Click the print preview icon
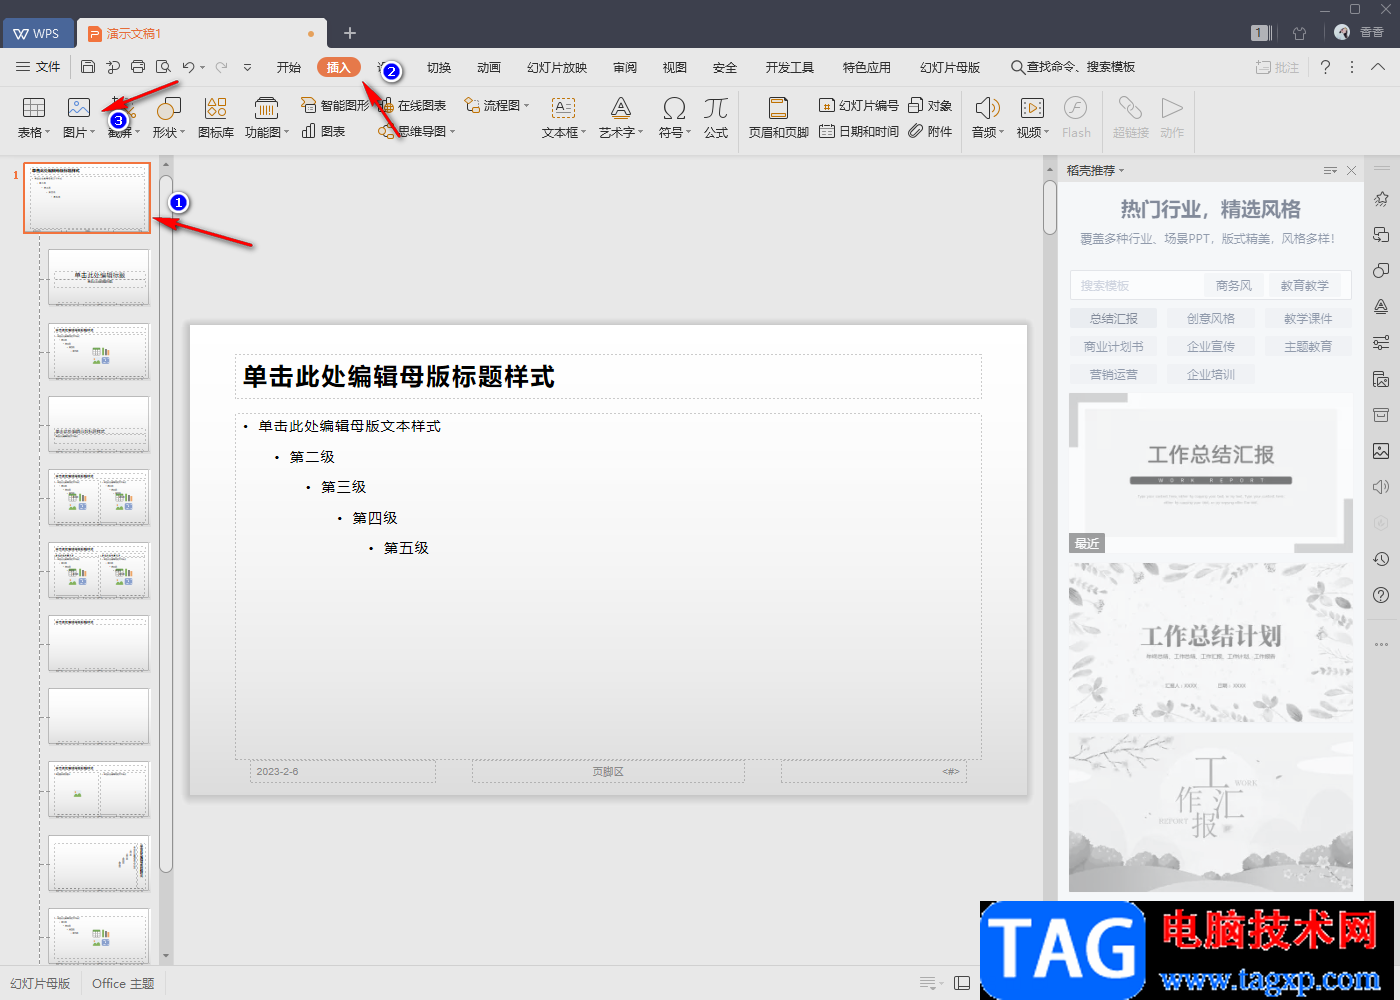Viewport: 1400px width, 1000px height. (x=163, y=67)
